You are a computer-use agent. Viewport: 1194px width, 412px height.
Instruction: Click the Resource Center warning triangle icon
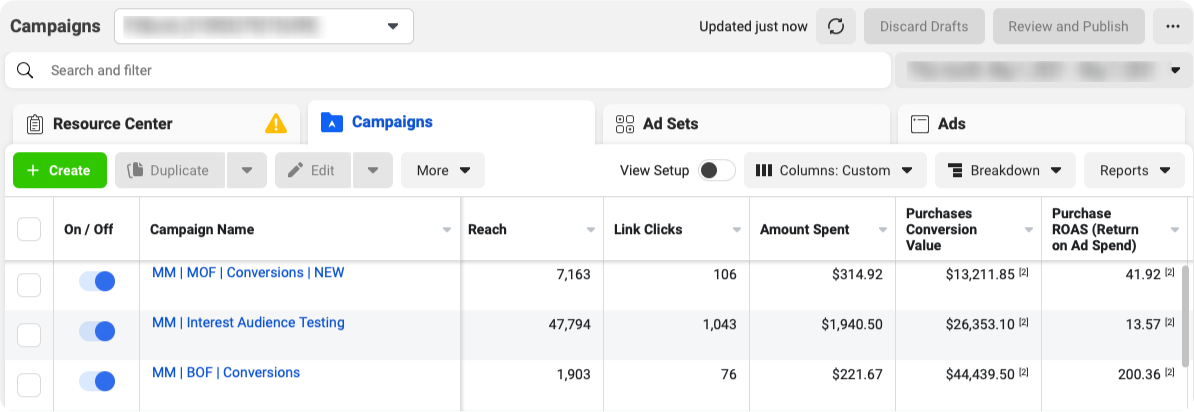point(276,124)
